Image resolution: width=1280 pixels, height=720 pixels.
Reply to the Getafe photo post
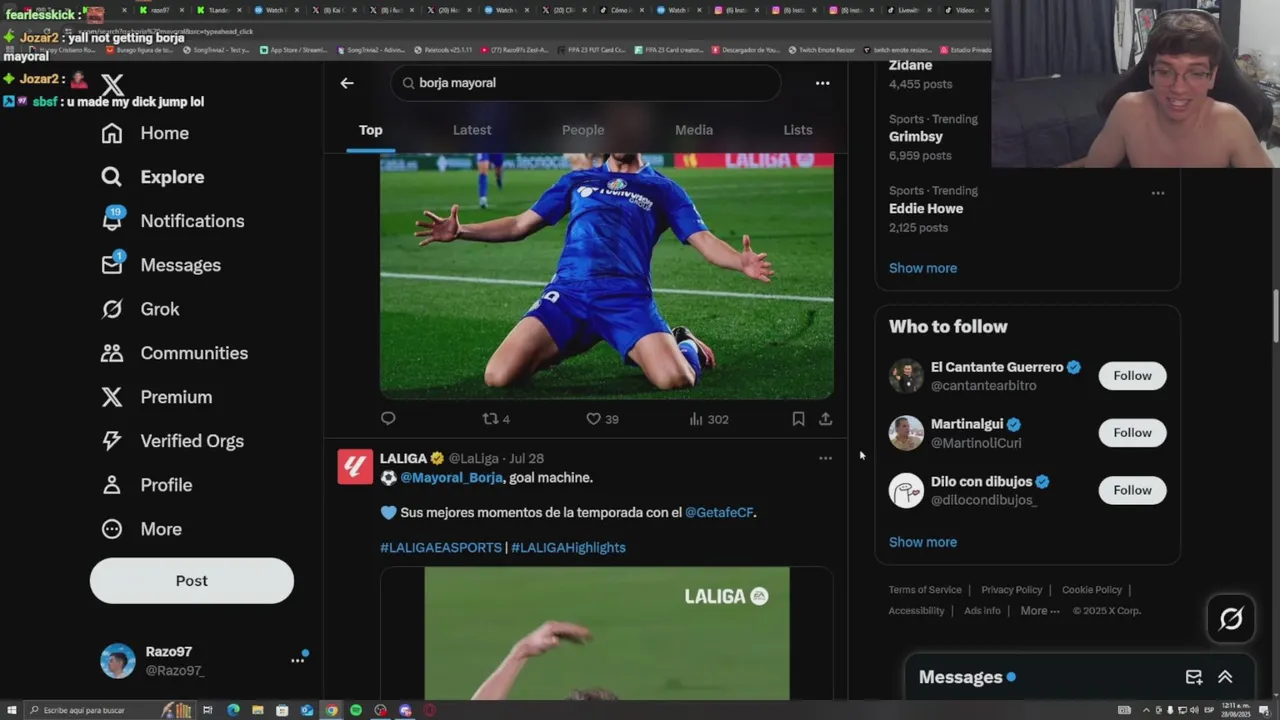click(388, 419)
